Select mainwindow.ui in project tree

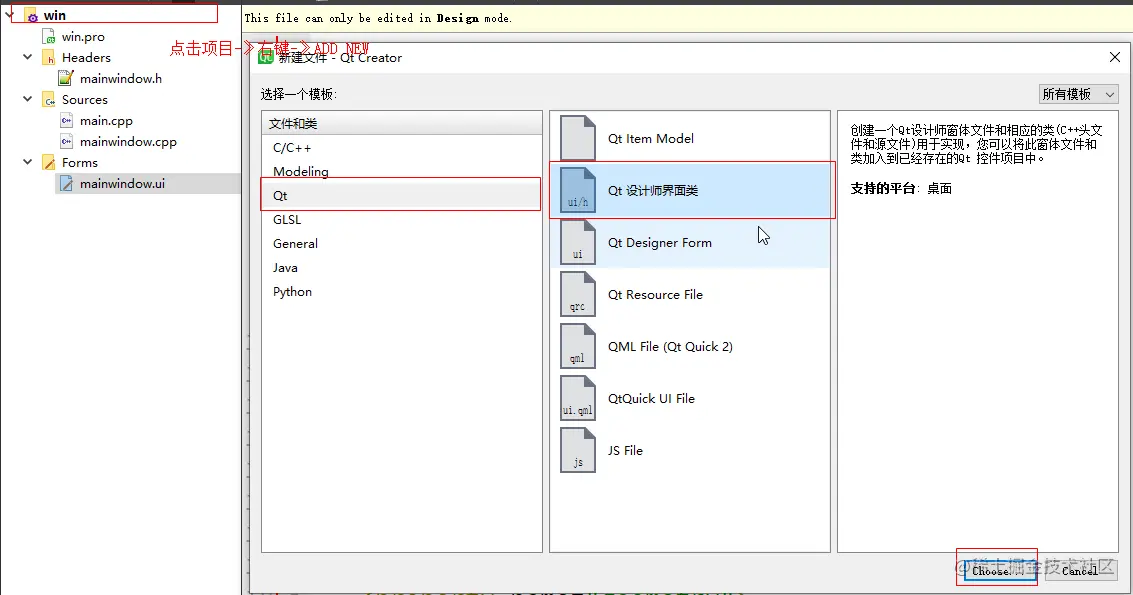coord(122,183)
